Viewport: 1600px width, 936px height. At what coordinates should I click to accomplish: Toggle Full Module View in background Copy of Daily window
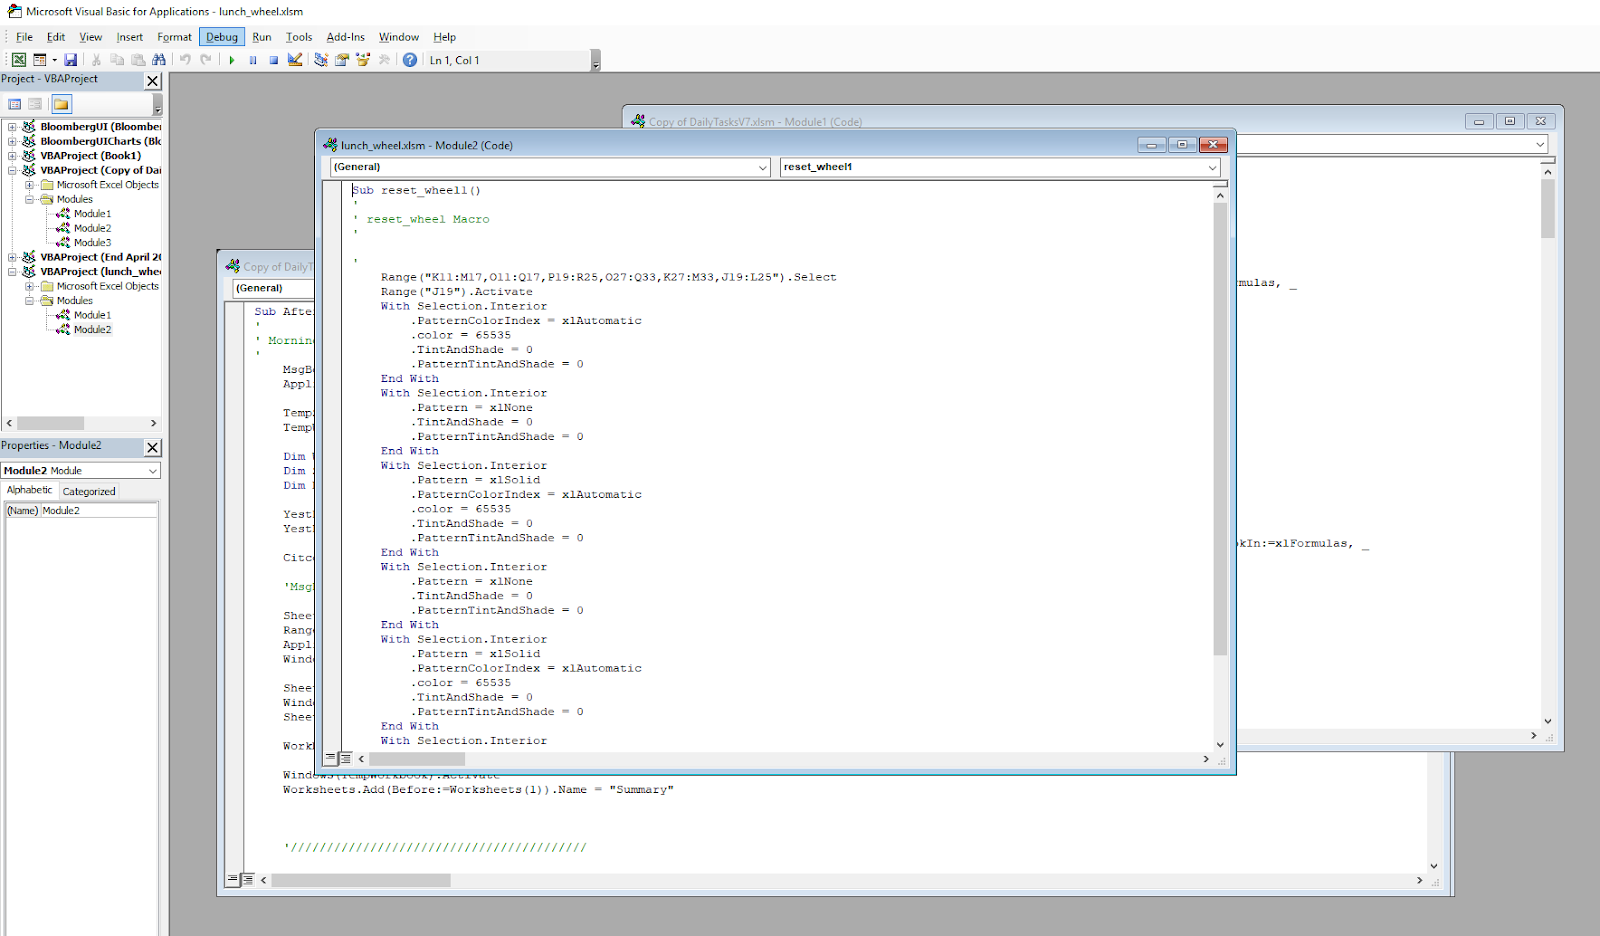247,880
